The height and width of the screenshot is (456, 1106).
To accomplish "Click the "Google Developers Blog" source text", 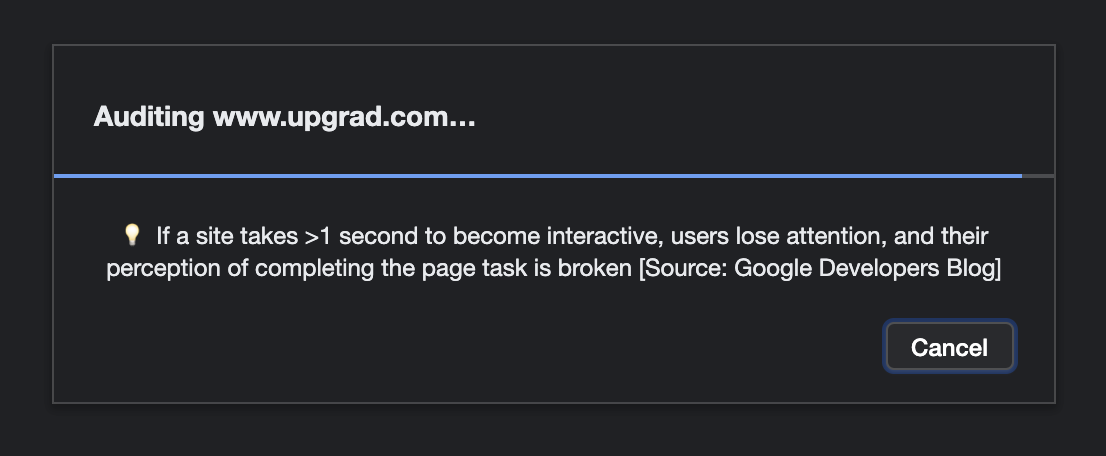I will 864,269.
